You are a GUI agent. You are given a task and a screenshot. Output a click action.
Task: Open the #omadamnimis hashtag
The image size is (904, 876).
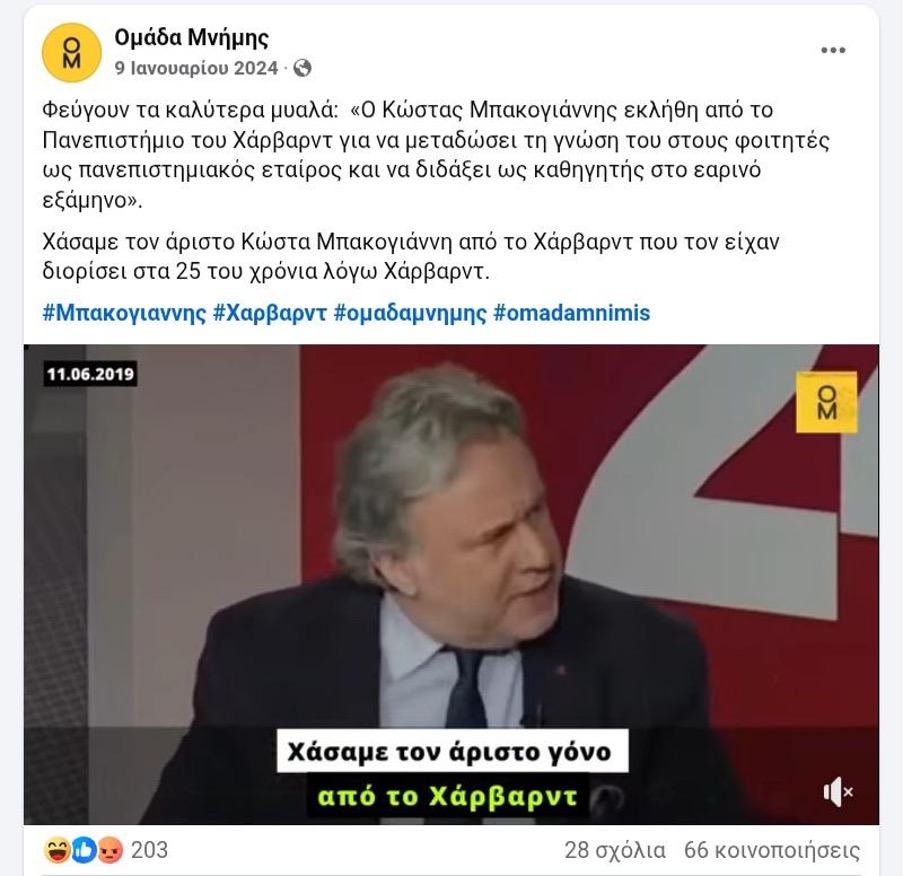coord(572,313)
